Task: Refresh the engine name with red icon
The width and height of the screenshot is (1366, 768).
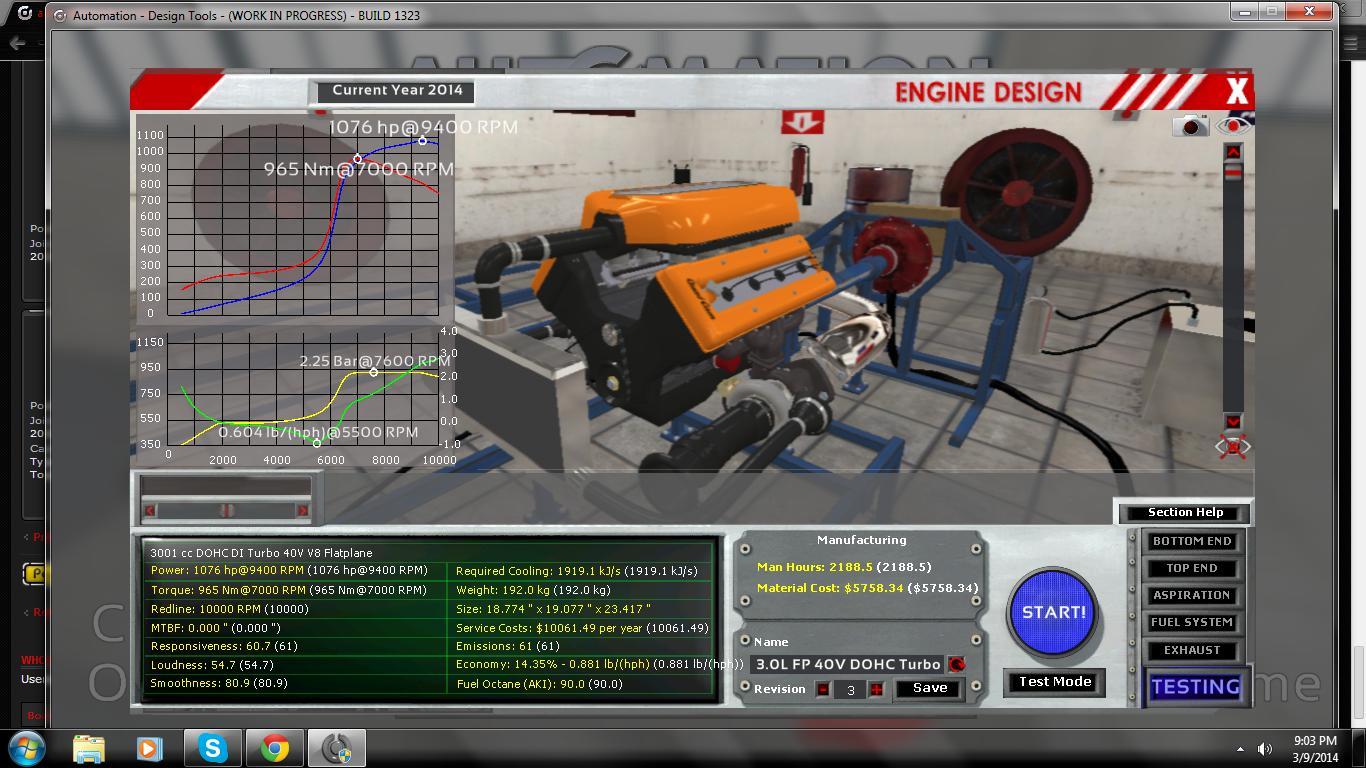Action: [x=956, y=664]
